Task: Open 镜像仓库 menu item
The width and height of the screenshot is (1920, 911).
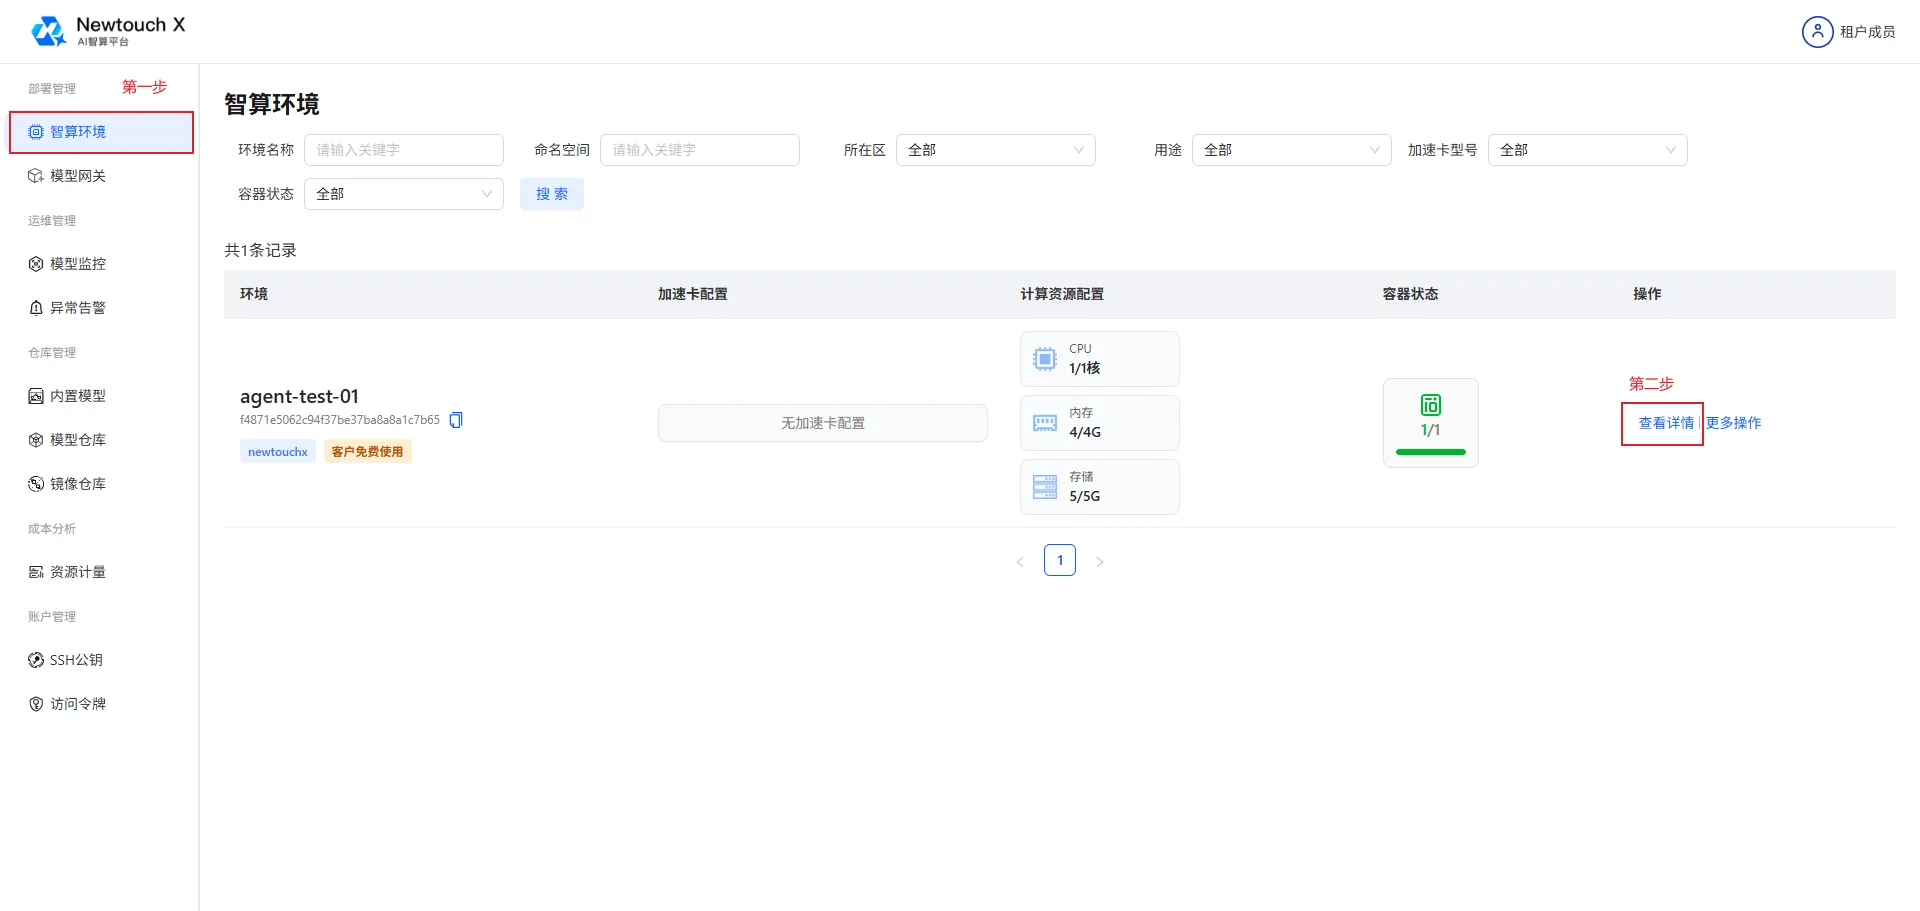Action: click(x=100, y=484)
